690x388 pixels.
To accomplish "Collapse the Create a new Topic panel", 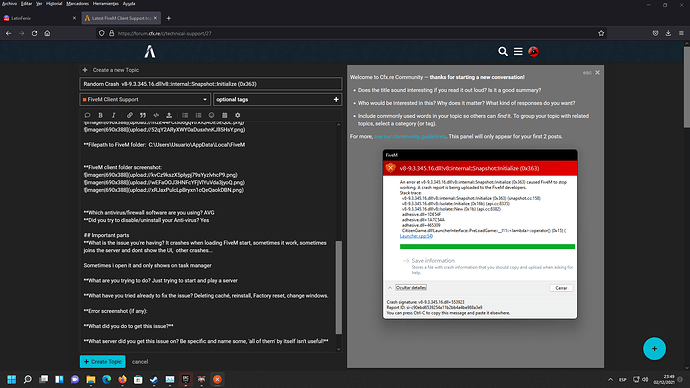I will (85, 70).
